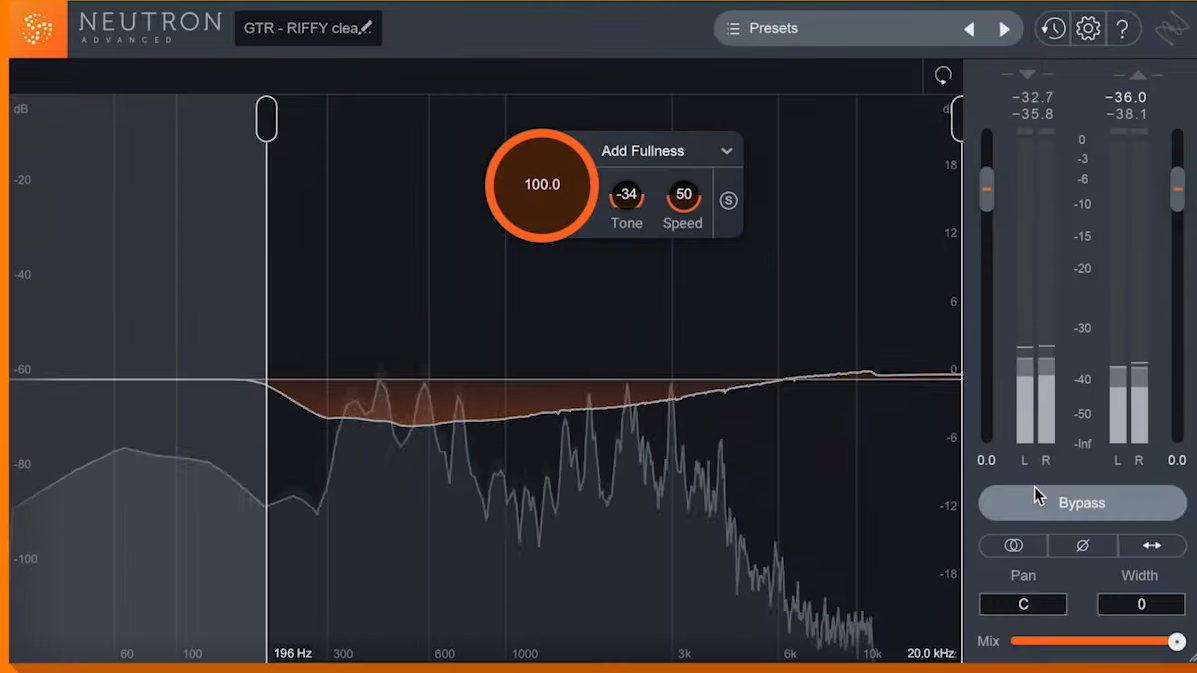Click the output meter up-arrow marker
Image resolution: width=1197 pixels, height=673 pixels.
[1138, 74]
